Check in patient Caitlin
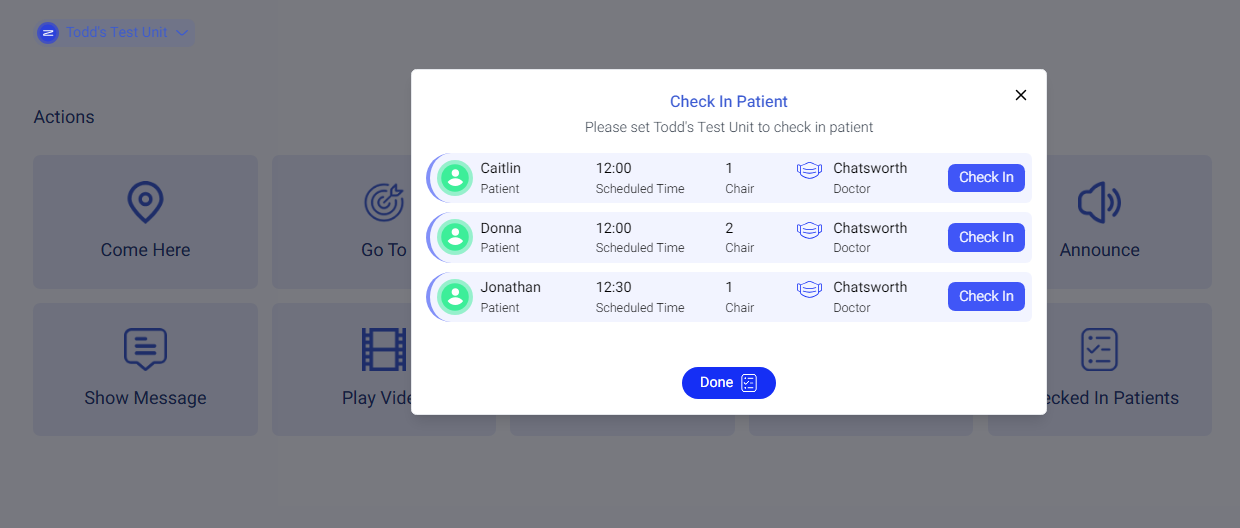 click(986, 178)
